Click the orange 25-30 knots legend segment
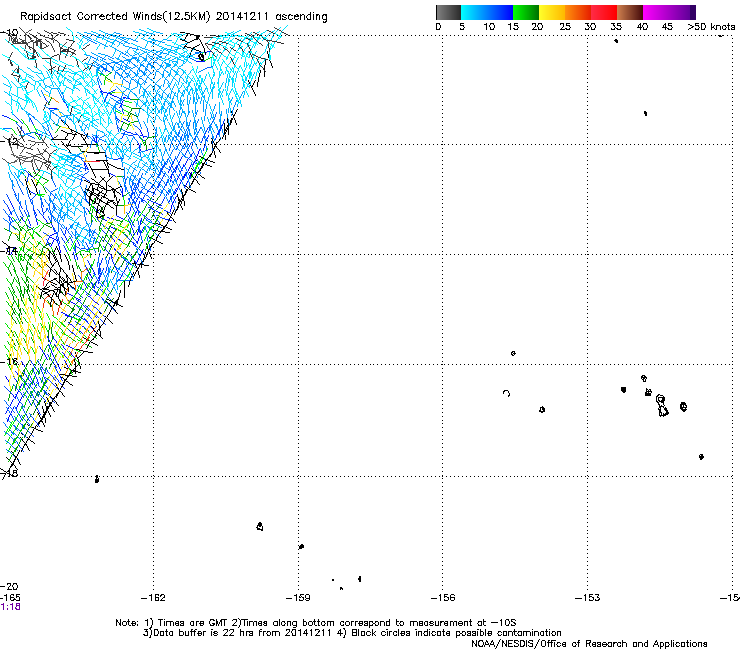The image size is (740, 650). (x=578, y=12)
